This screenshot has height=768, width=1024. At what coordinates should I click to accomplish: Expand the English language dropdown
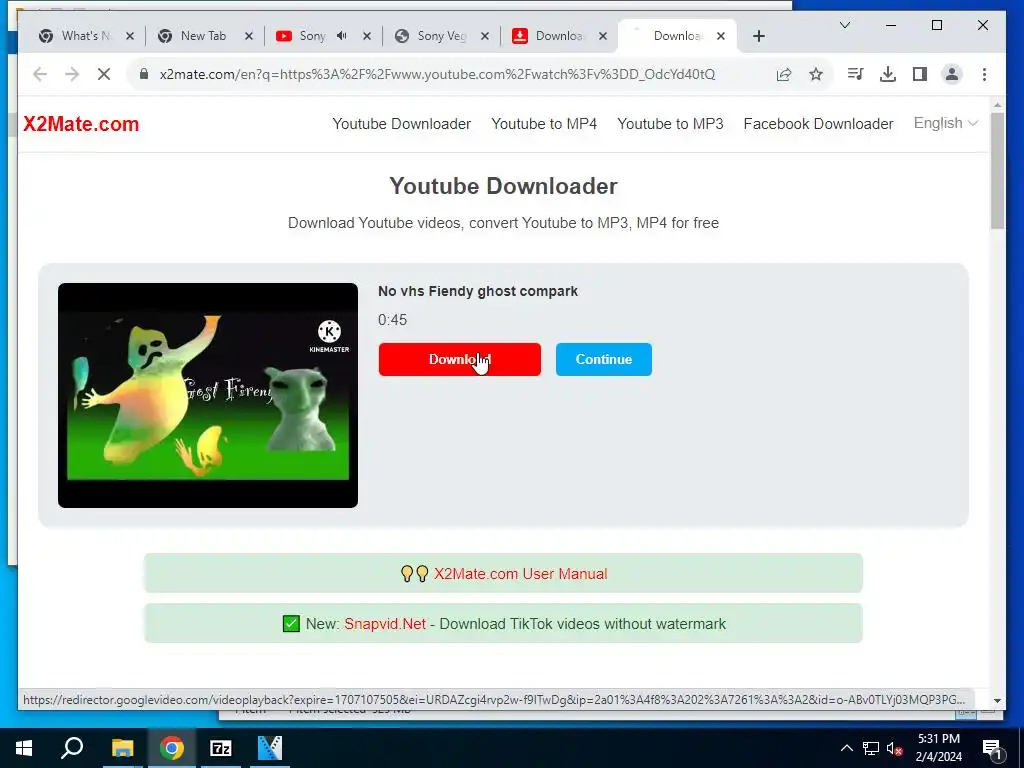point(945,123)
